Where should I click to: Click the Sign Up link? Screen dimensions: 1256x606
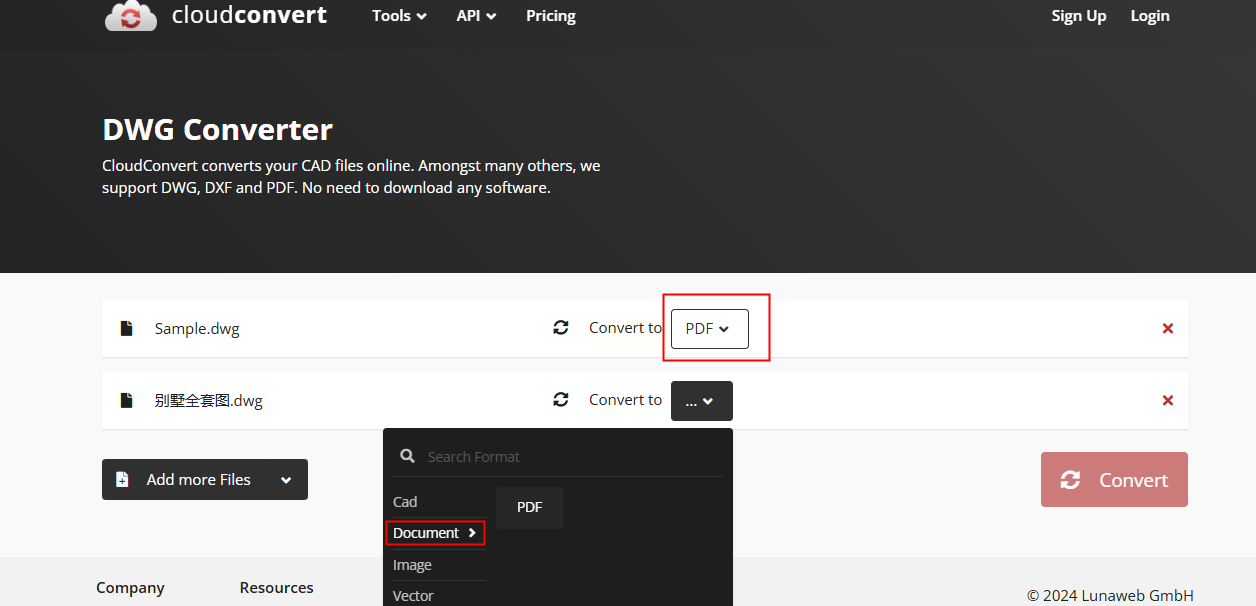click(1078, 16)
